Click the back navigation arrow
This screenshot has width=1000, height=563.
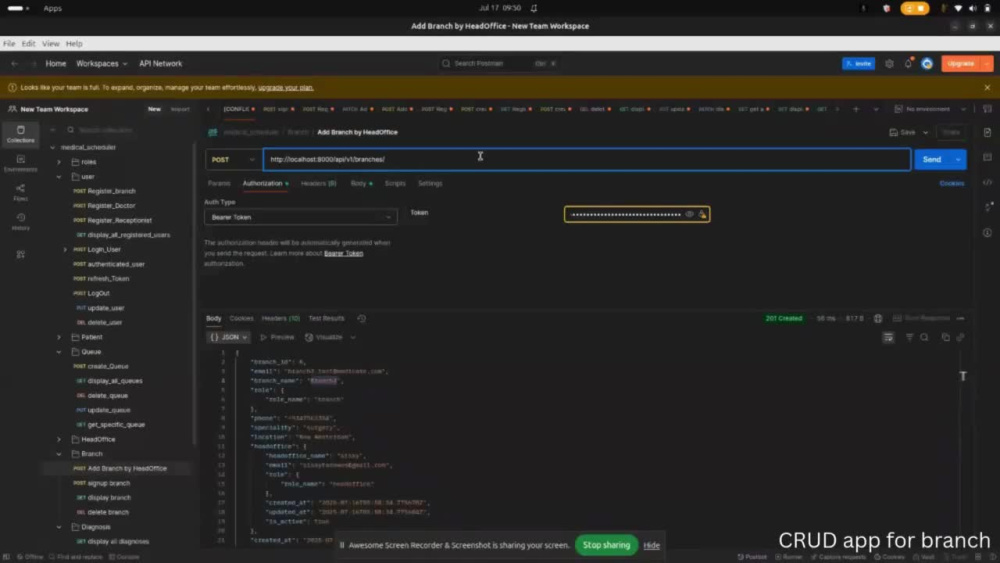[14, 64]
